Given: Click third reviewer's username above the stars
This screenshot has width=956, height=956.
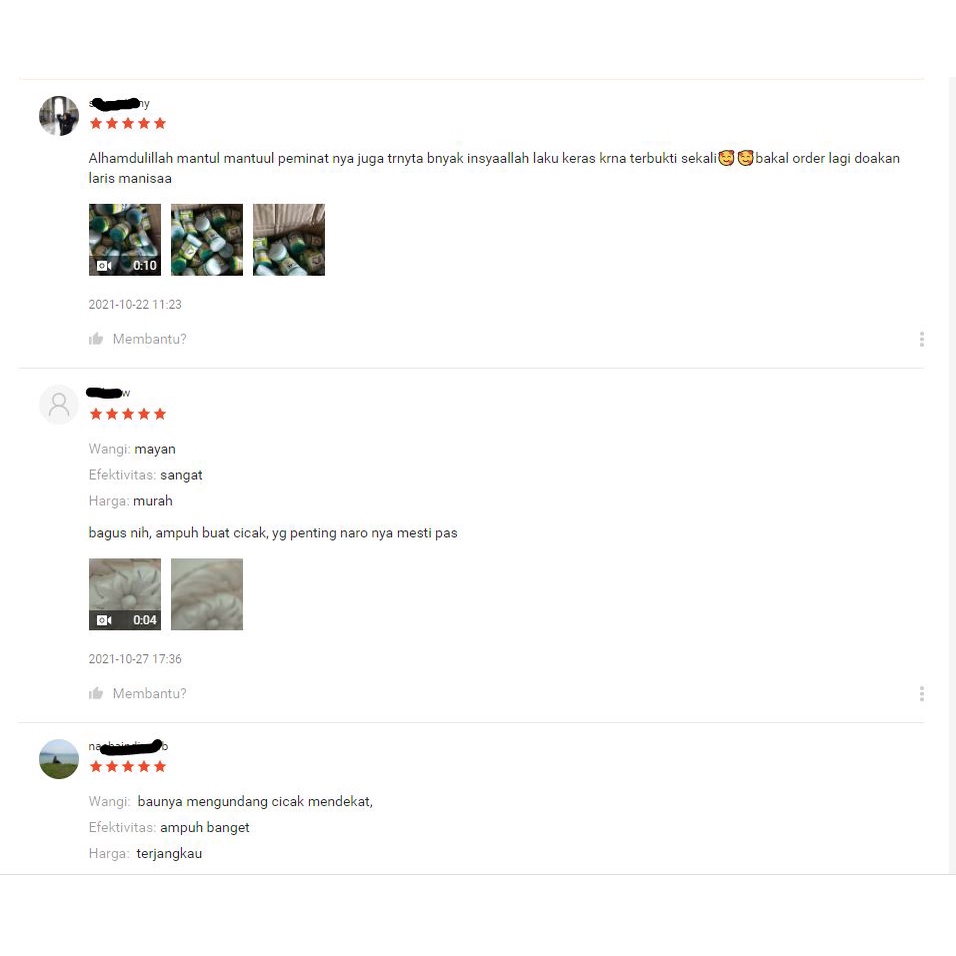Looking at the screenshot, I should coord(128,746).
